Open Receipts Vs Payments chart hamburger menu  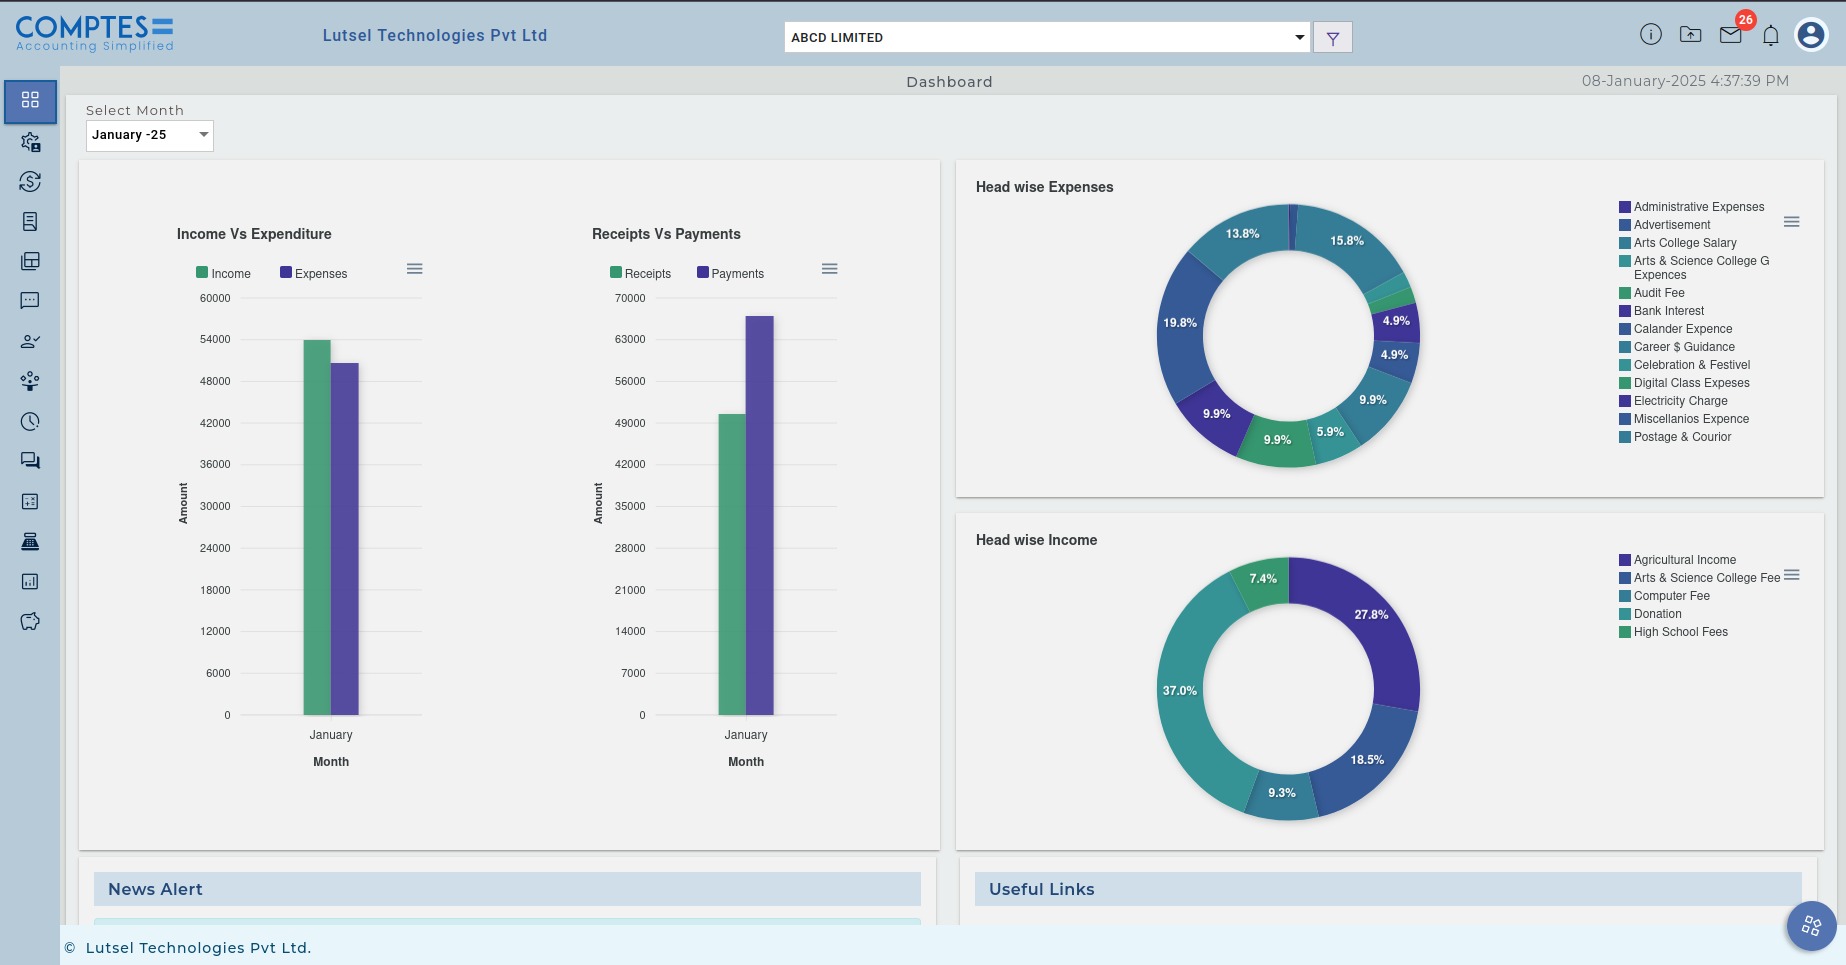pos(830,269)
